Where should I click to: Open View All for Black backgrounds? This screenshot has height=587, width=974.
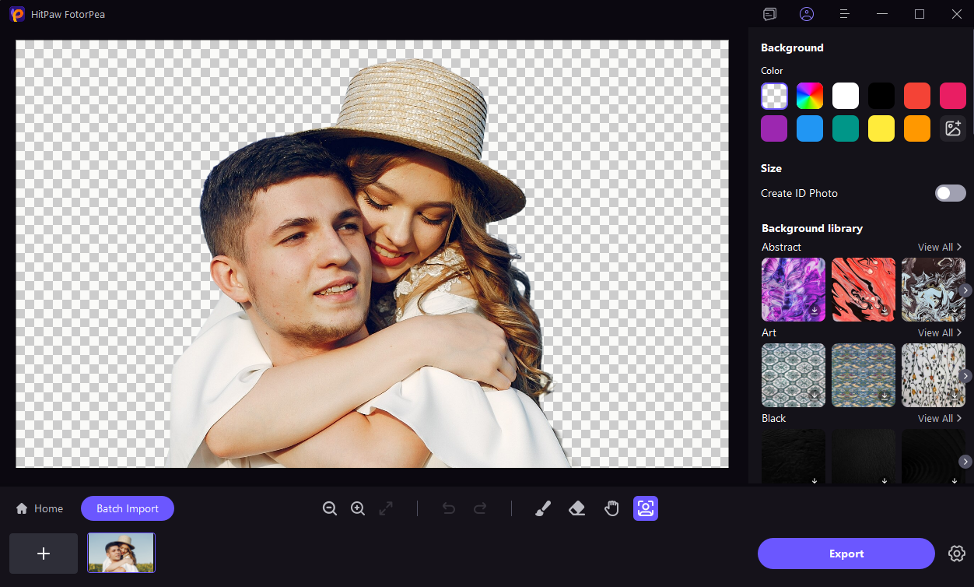(x=938, y=418)
